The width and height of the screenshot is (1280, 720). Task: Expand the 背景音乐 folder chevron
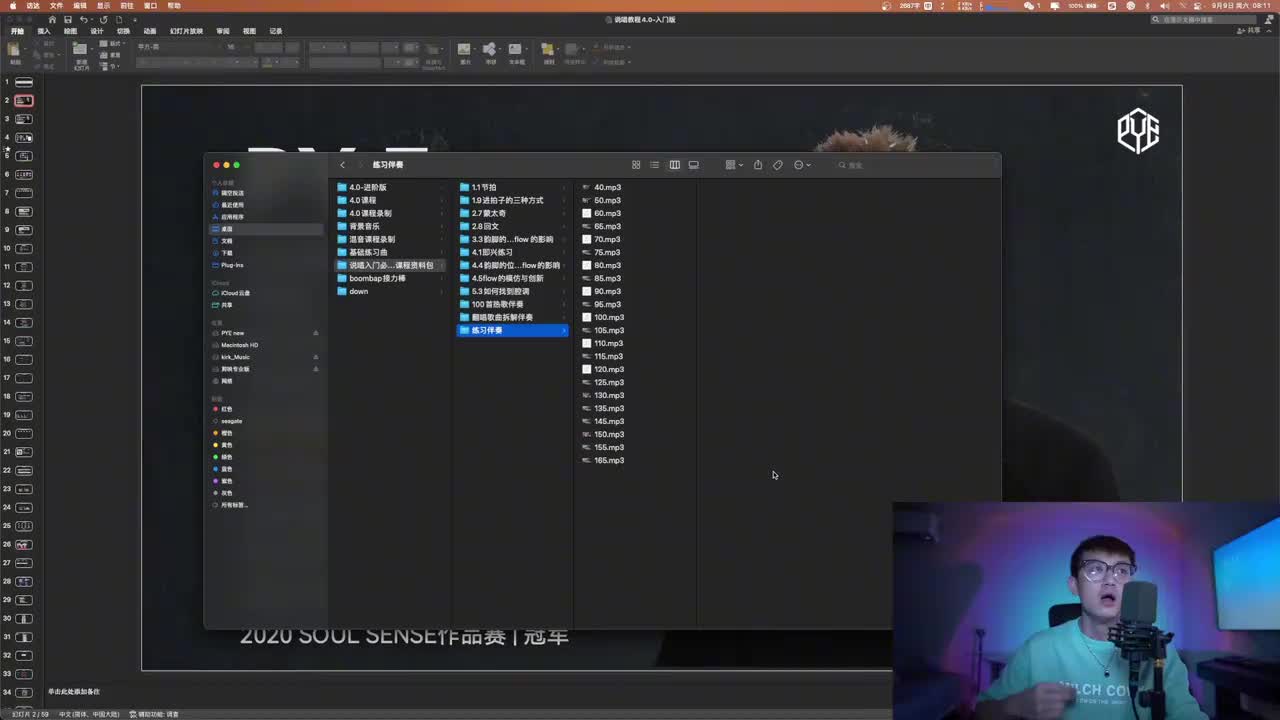click(442, 227)
